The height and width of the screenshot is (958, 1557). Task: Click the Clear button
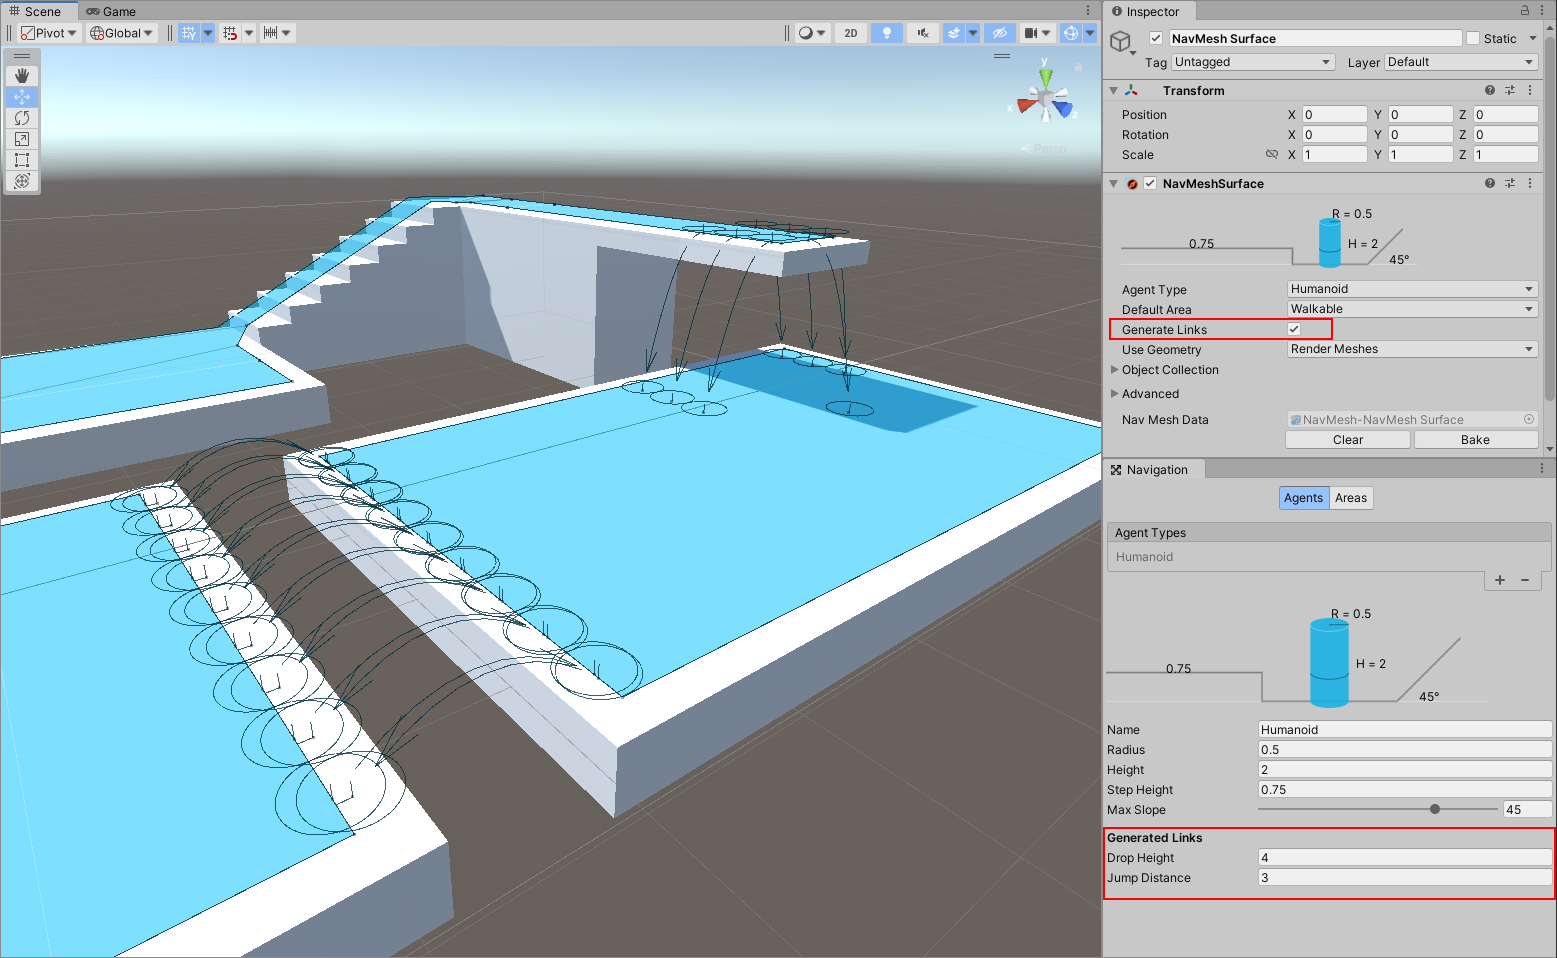(x=1347, y=440)
